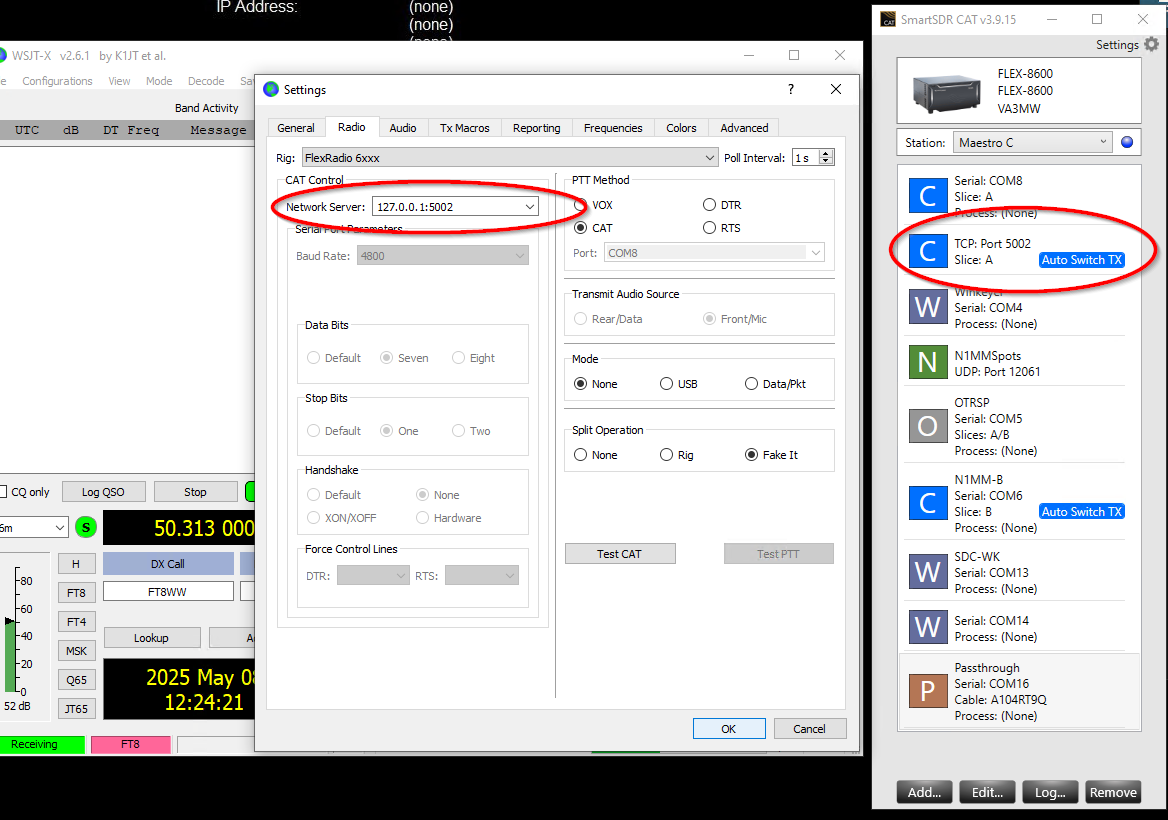Click the Settings dialog help question mark
This screenshot has width=1168, height=820.
791,89
